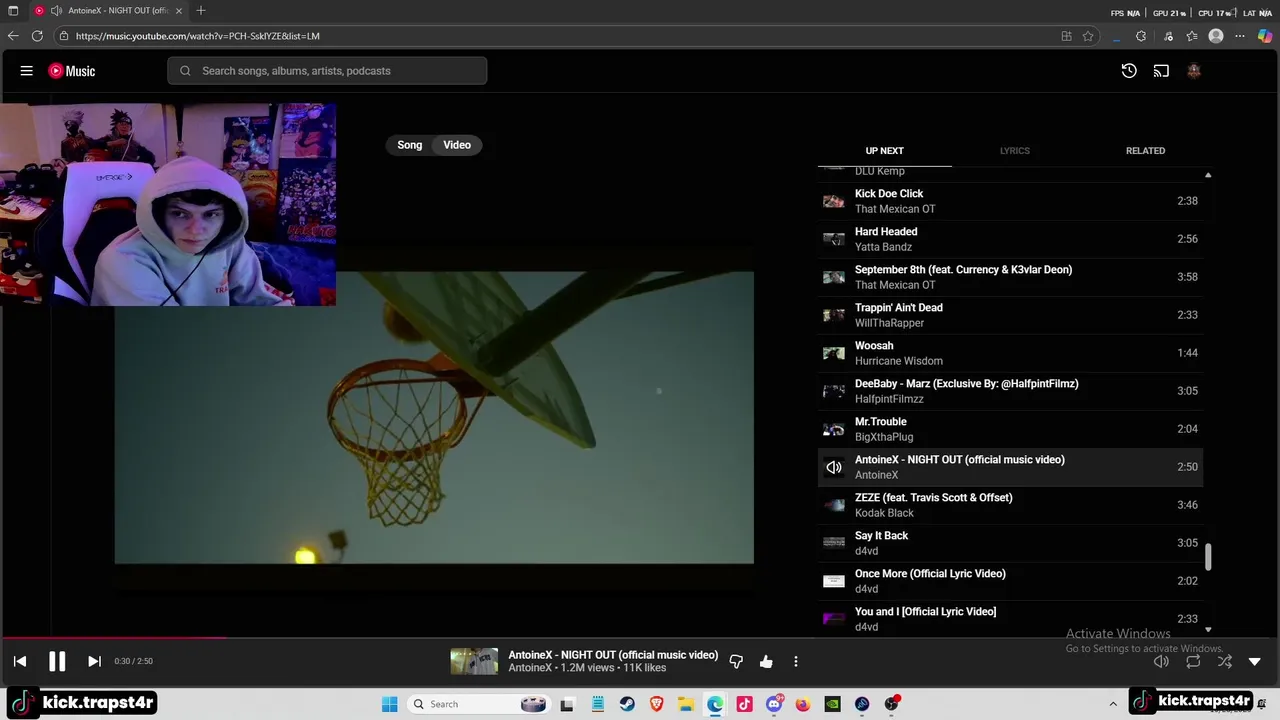1280x720 pixels.
Task: Like NIGHT OUT with thumbs up
Action: (x=766, y=661)
